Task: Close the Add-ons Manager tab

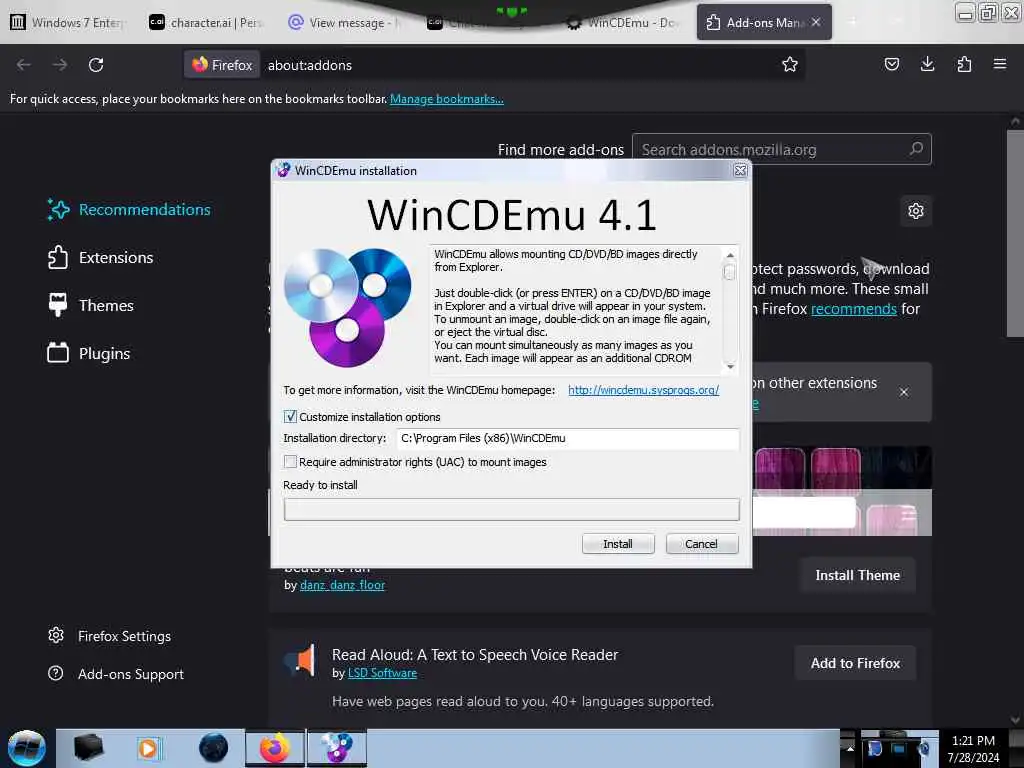Action: (x=816, y=22)
